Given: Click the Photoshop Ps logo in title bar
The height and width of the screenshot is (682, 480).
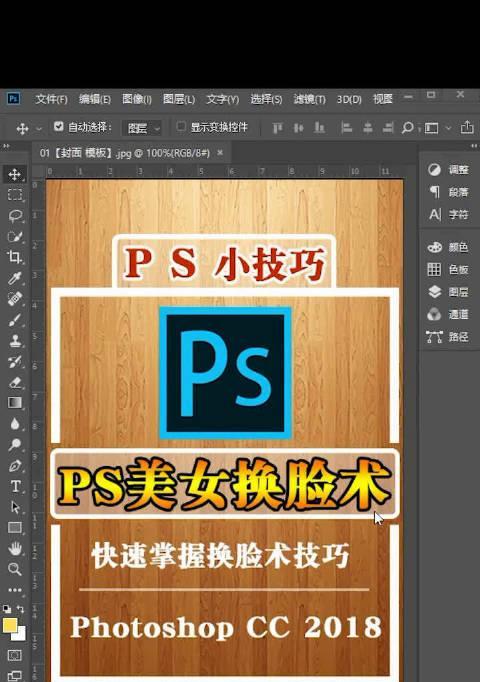Looking at the screenshot, I should 13,99.
